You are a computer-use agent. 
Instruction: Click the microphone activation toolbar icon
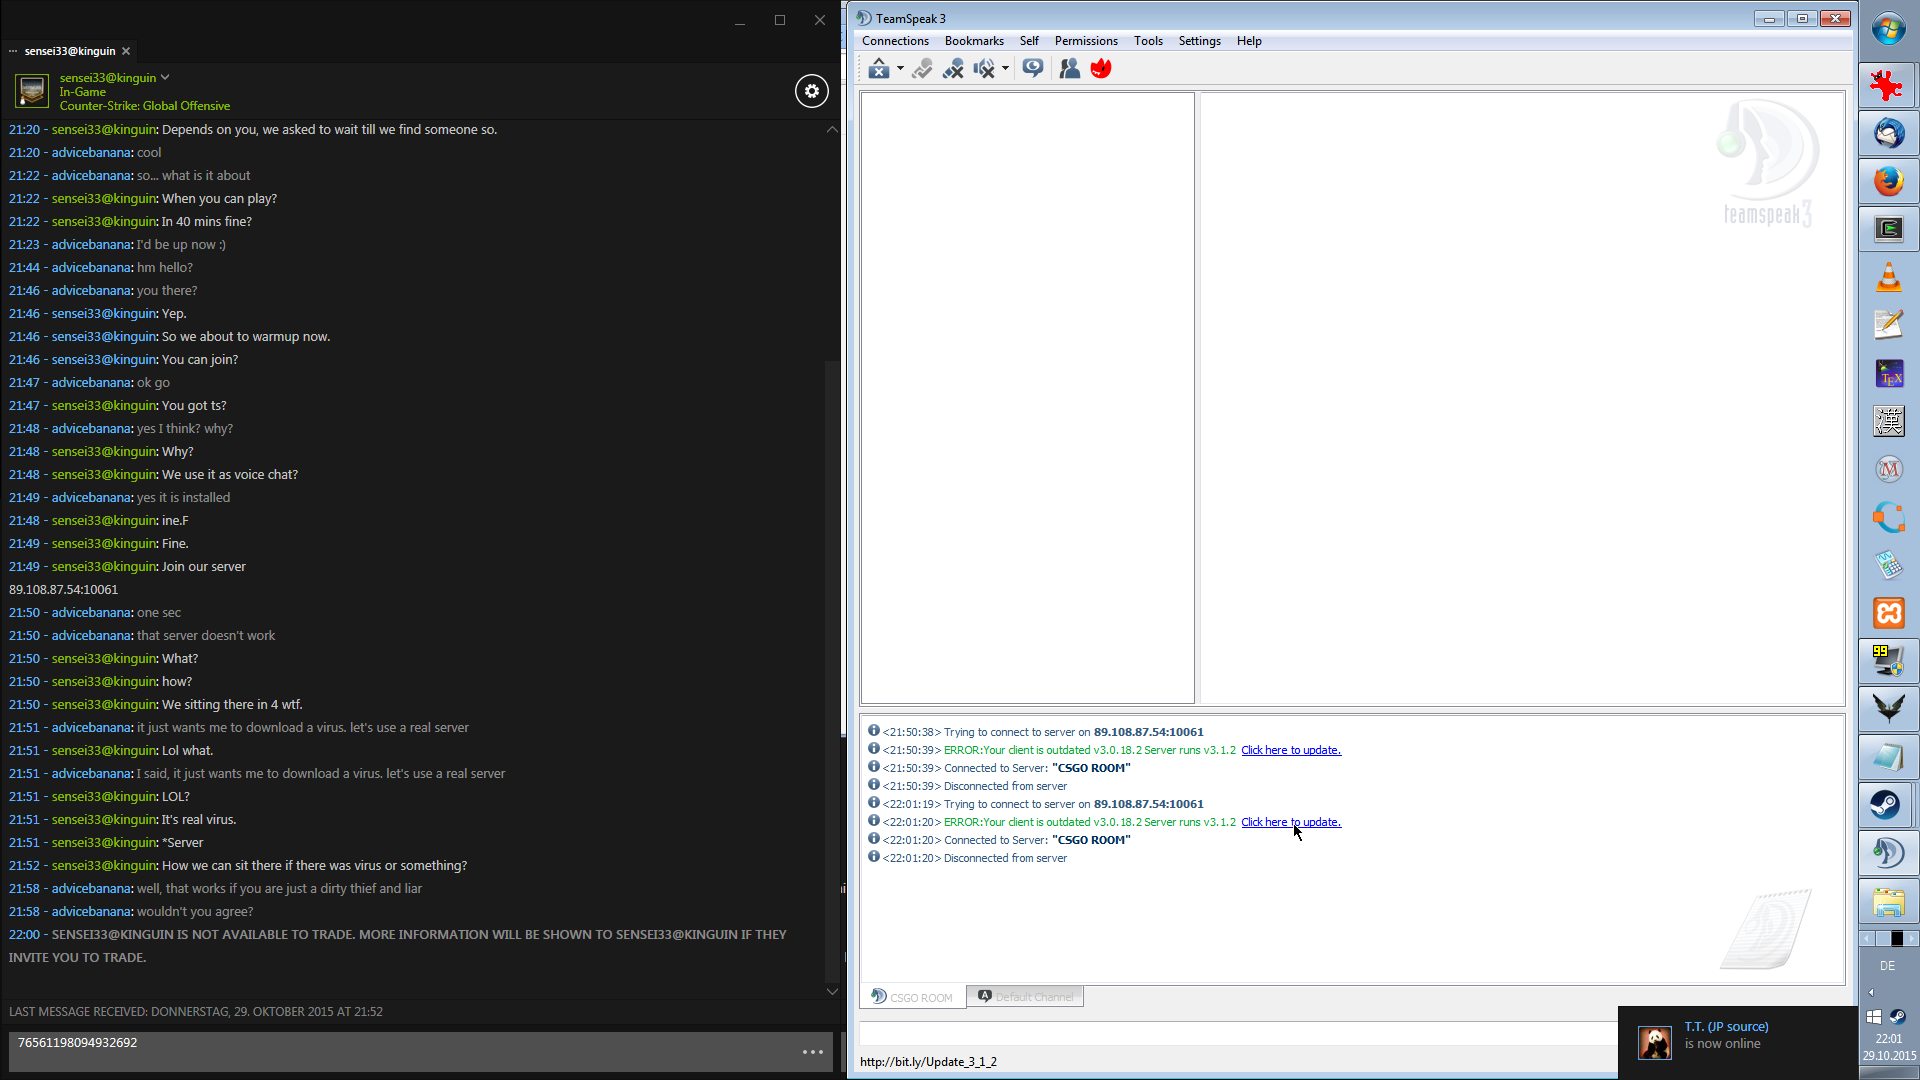[x=922, y=68]
